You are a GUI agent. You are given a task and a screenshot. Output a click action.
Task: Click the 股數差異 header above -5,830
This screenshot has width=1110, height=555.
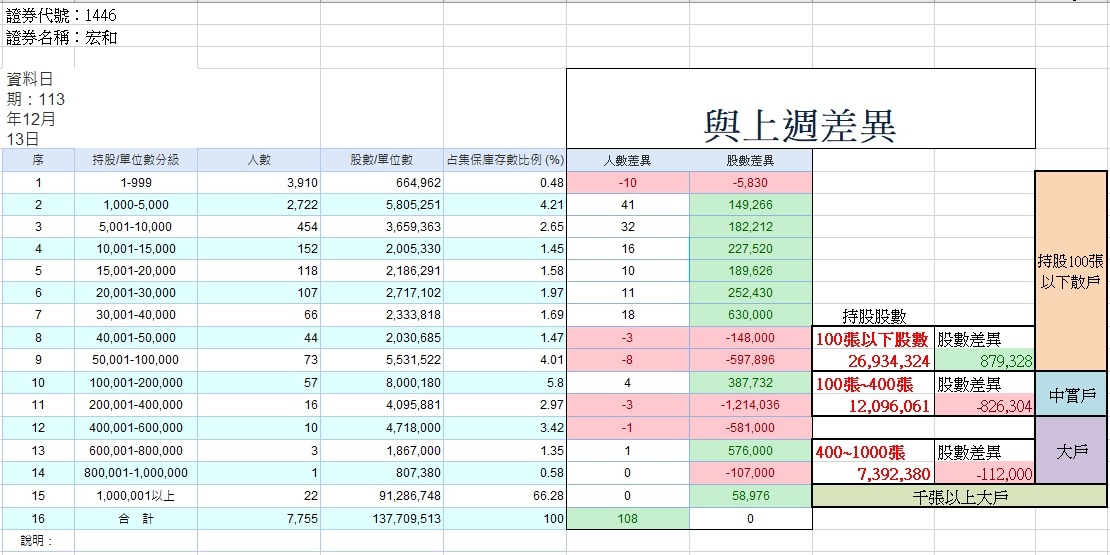(750, 160)
